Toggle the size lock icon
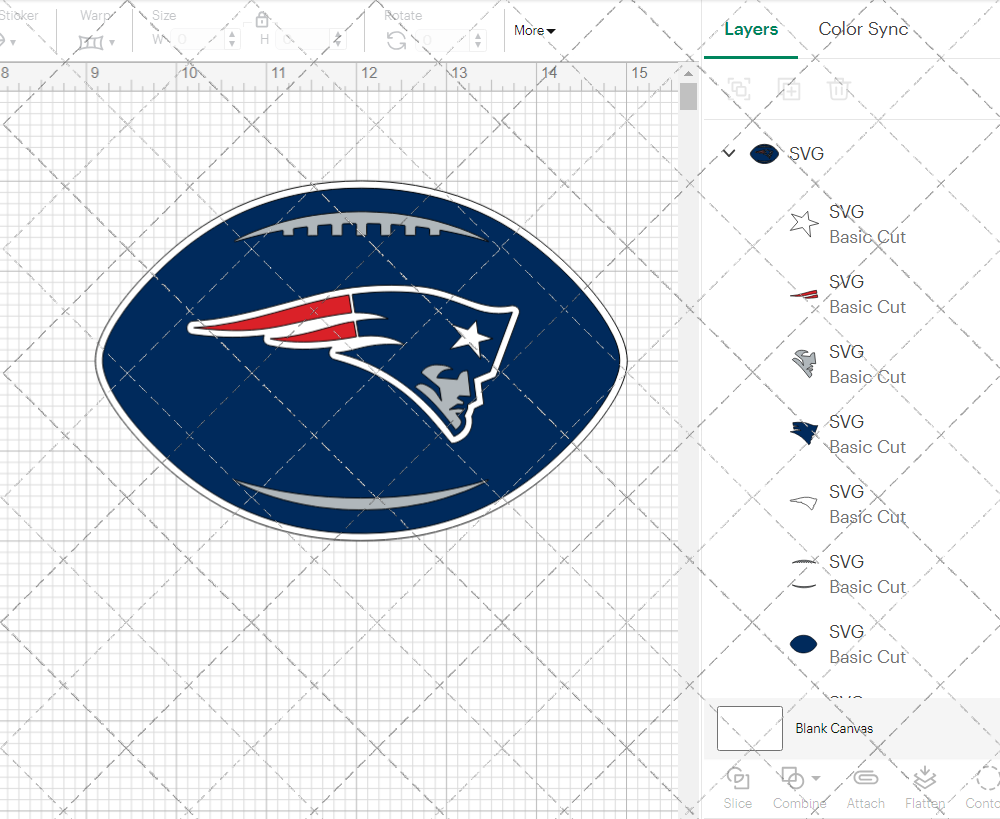 [x=261, y=19]
